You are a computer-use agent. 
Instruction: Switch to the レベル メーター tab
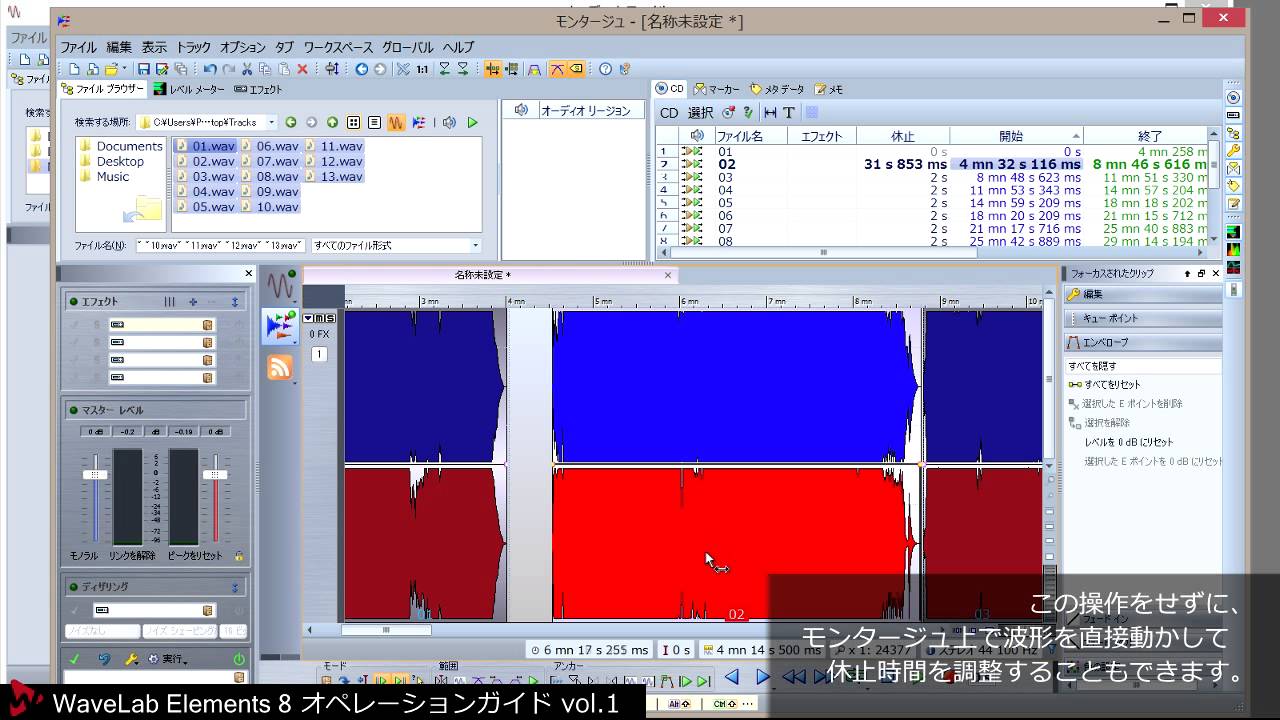[189, 89]
